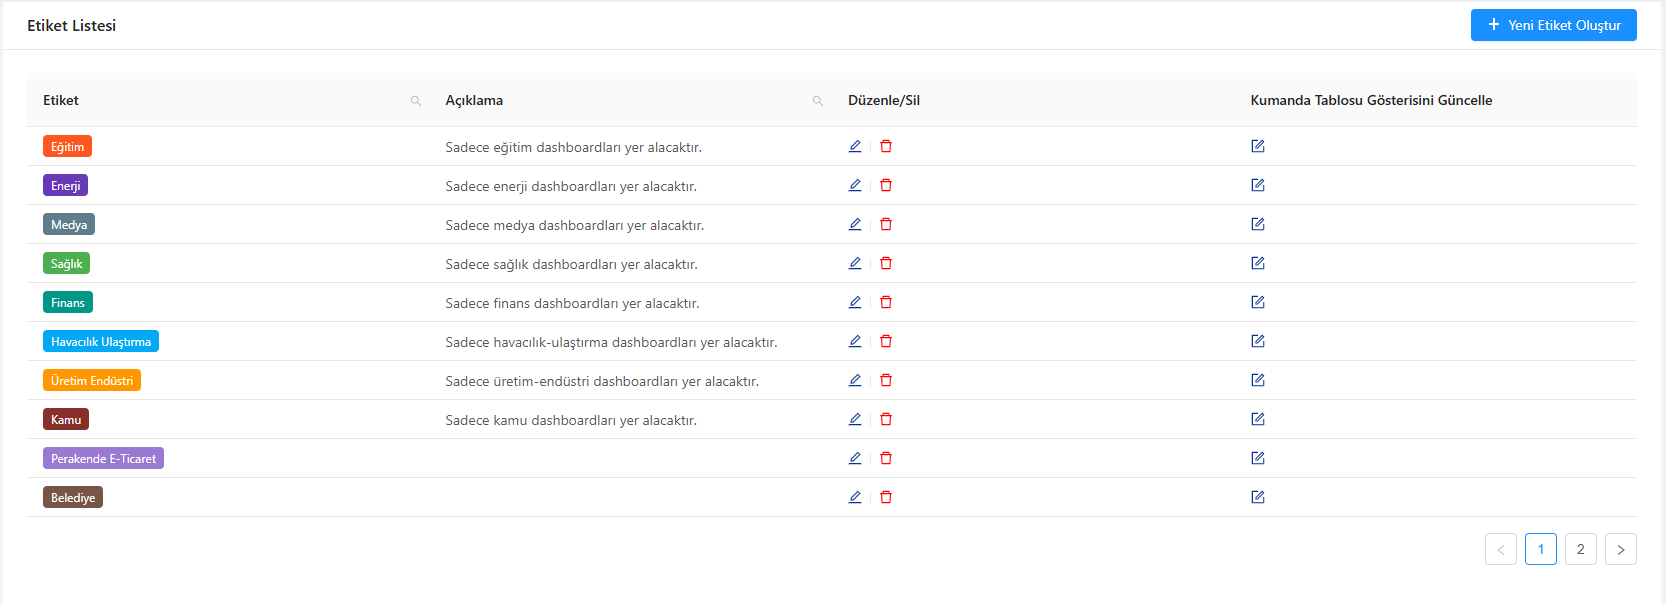Update dashboard display for Belediye tag
1666x604 pixels.
tap(1258, 497)
